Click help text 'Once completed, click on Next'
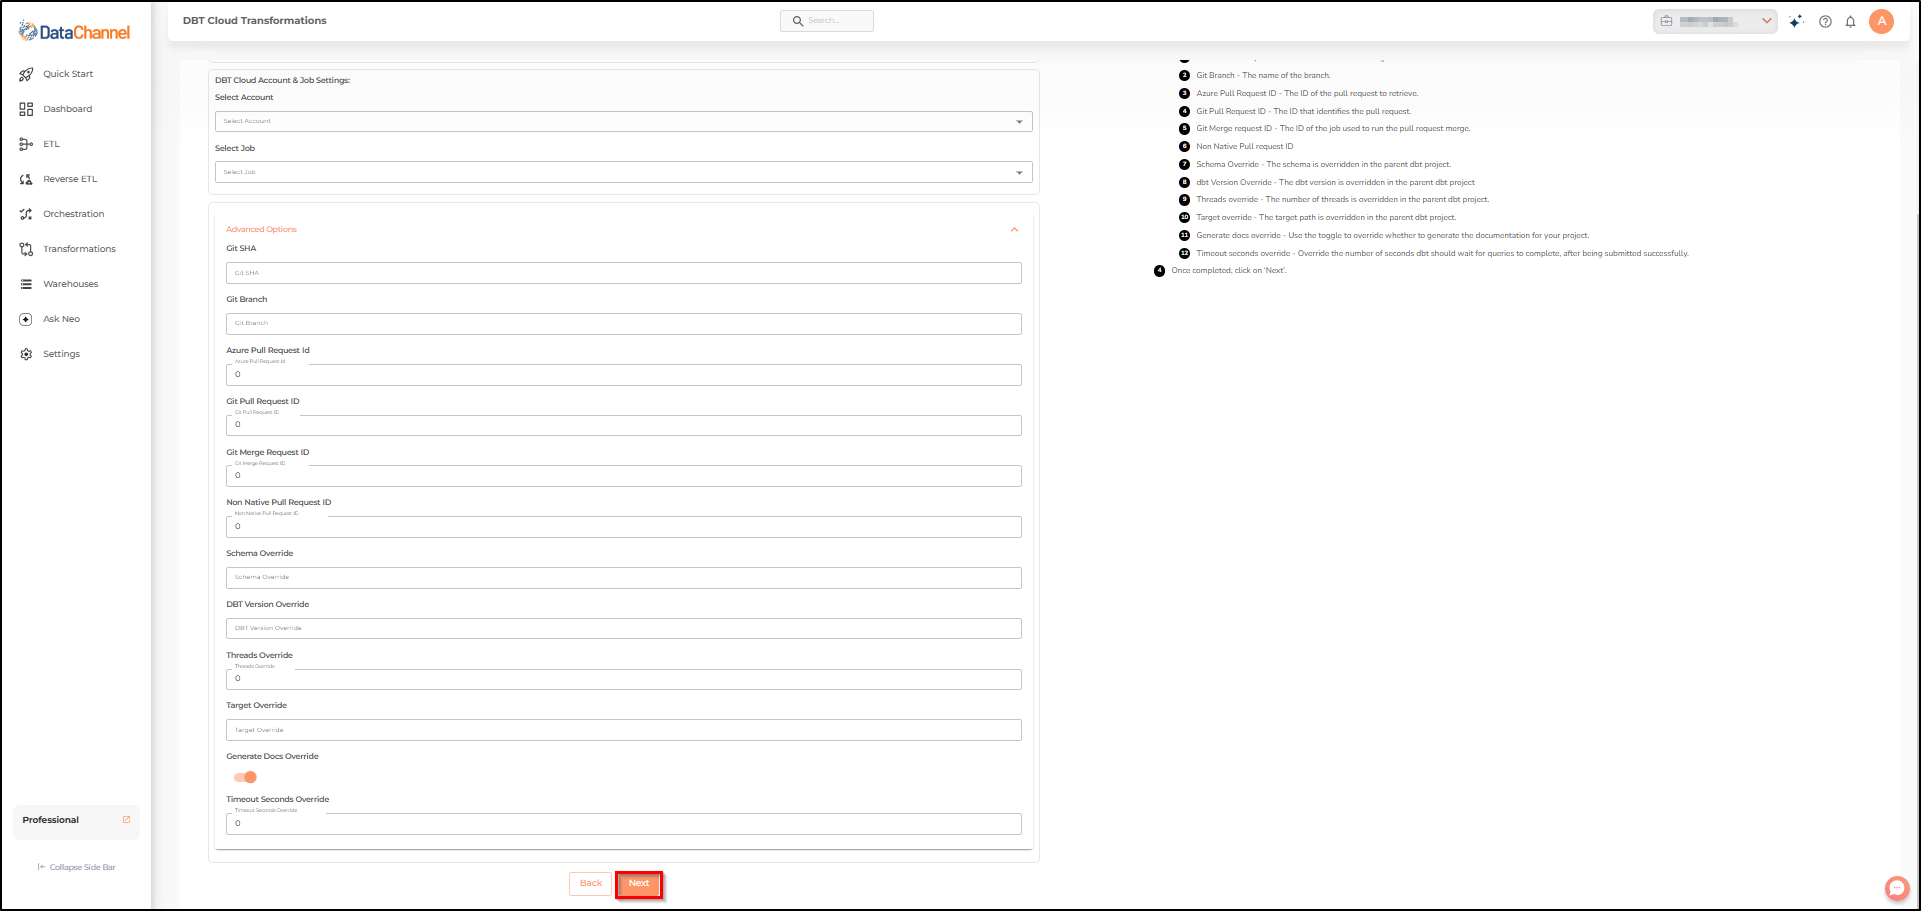Image resolution: width=1921 pixels, height=911 pixels. click(x=1229, y=271)
